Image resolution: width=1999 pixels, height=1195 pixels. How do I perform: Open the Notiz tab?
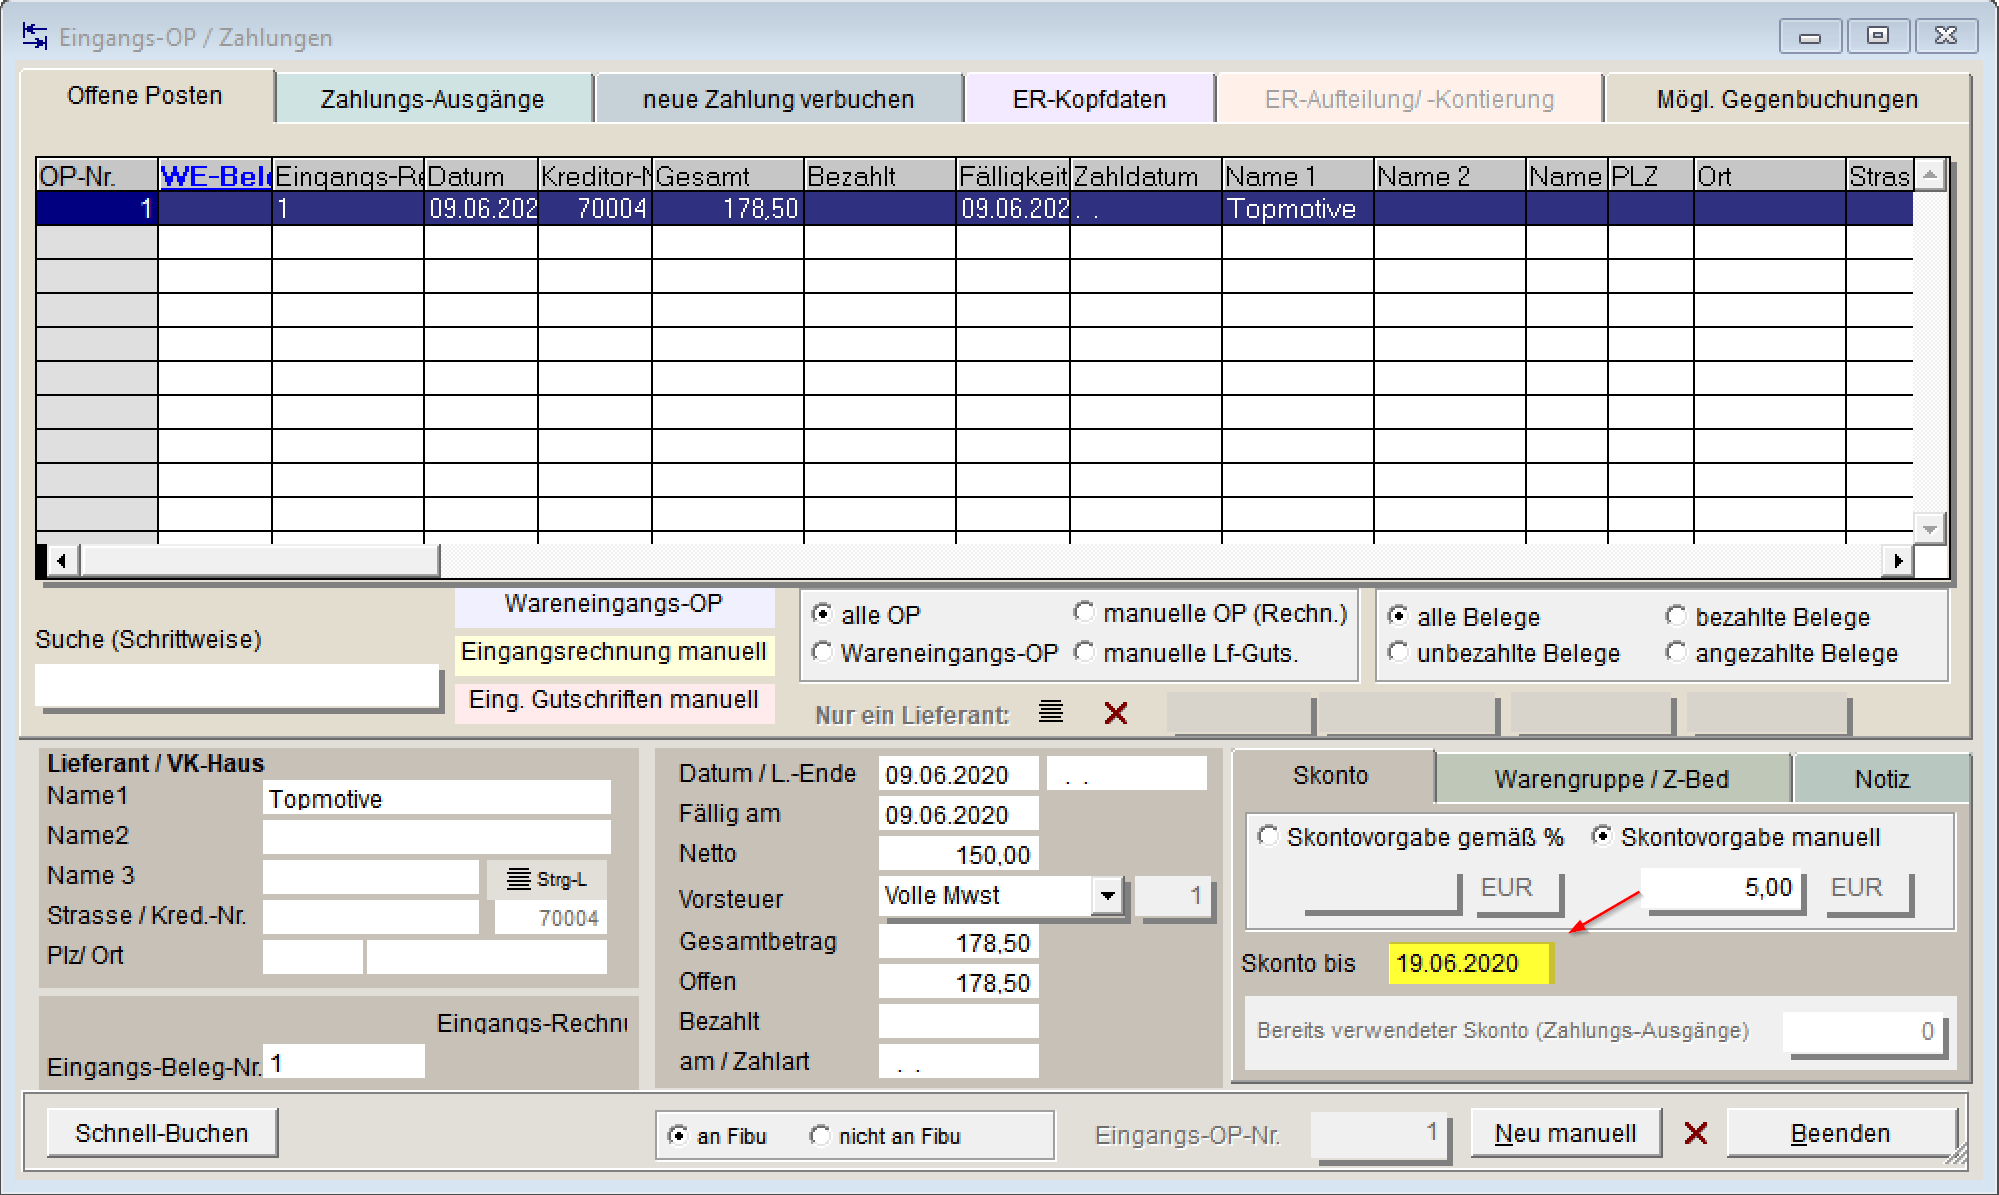(x=1881, y=779)
